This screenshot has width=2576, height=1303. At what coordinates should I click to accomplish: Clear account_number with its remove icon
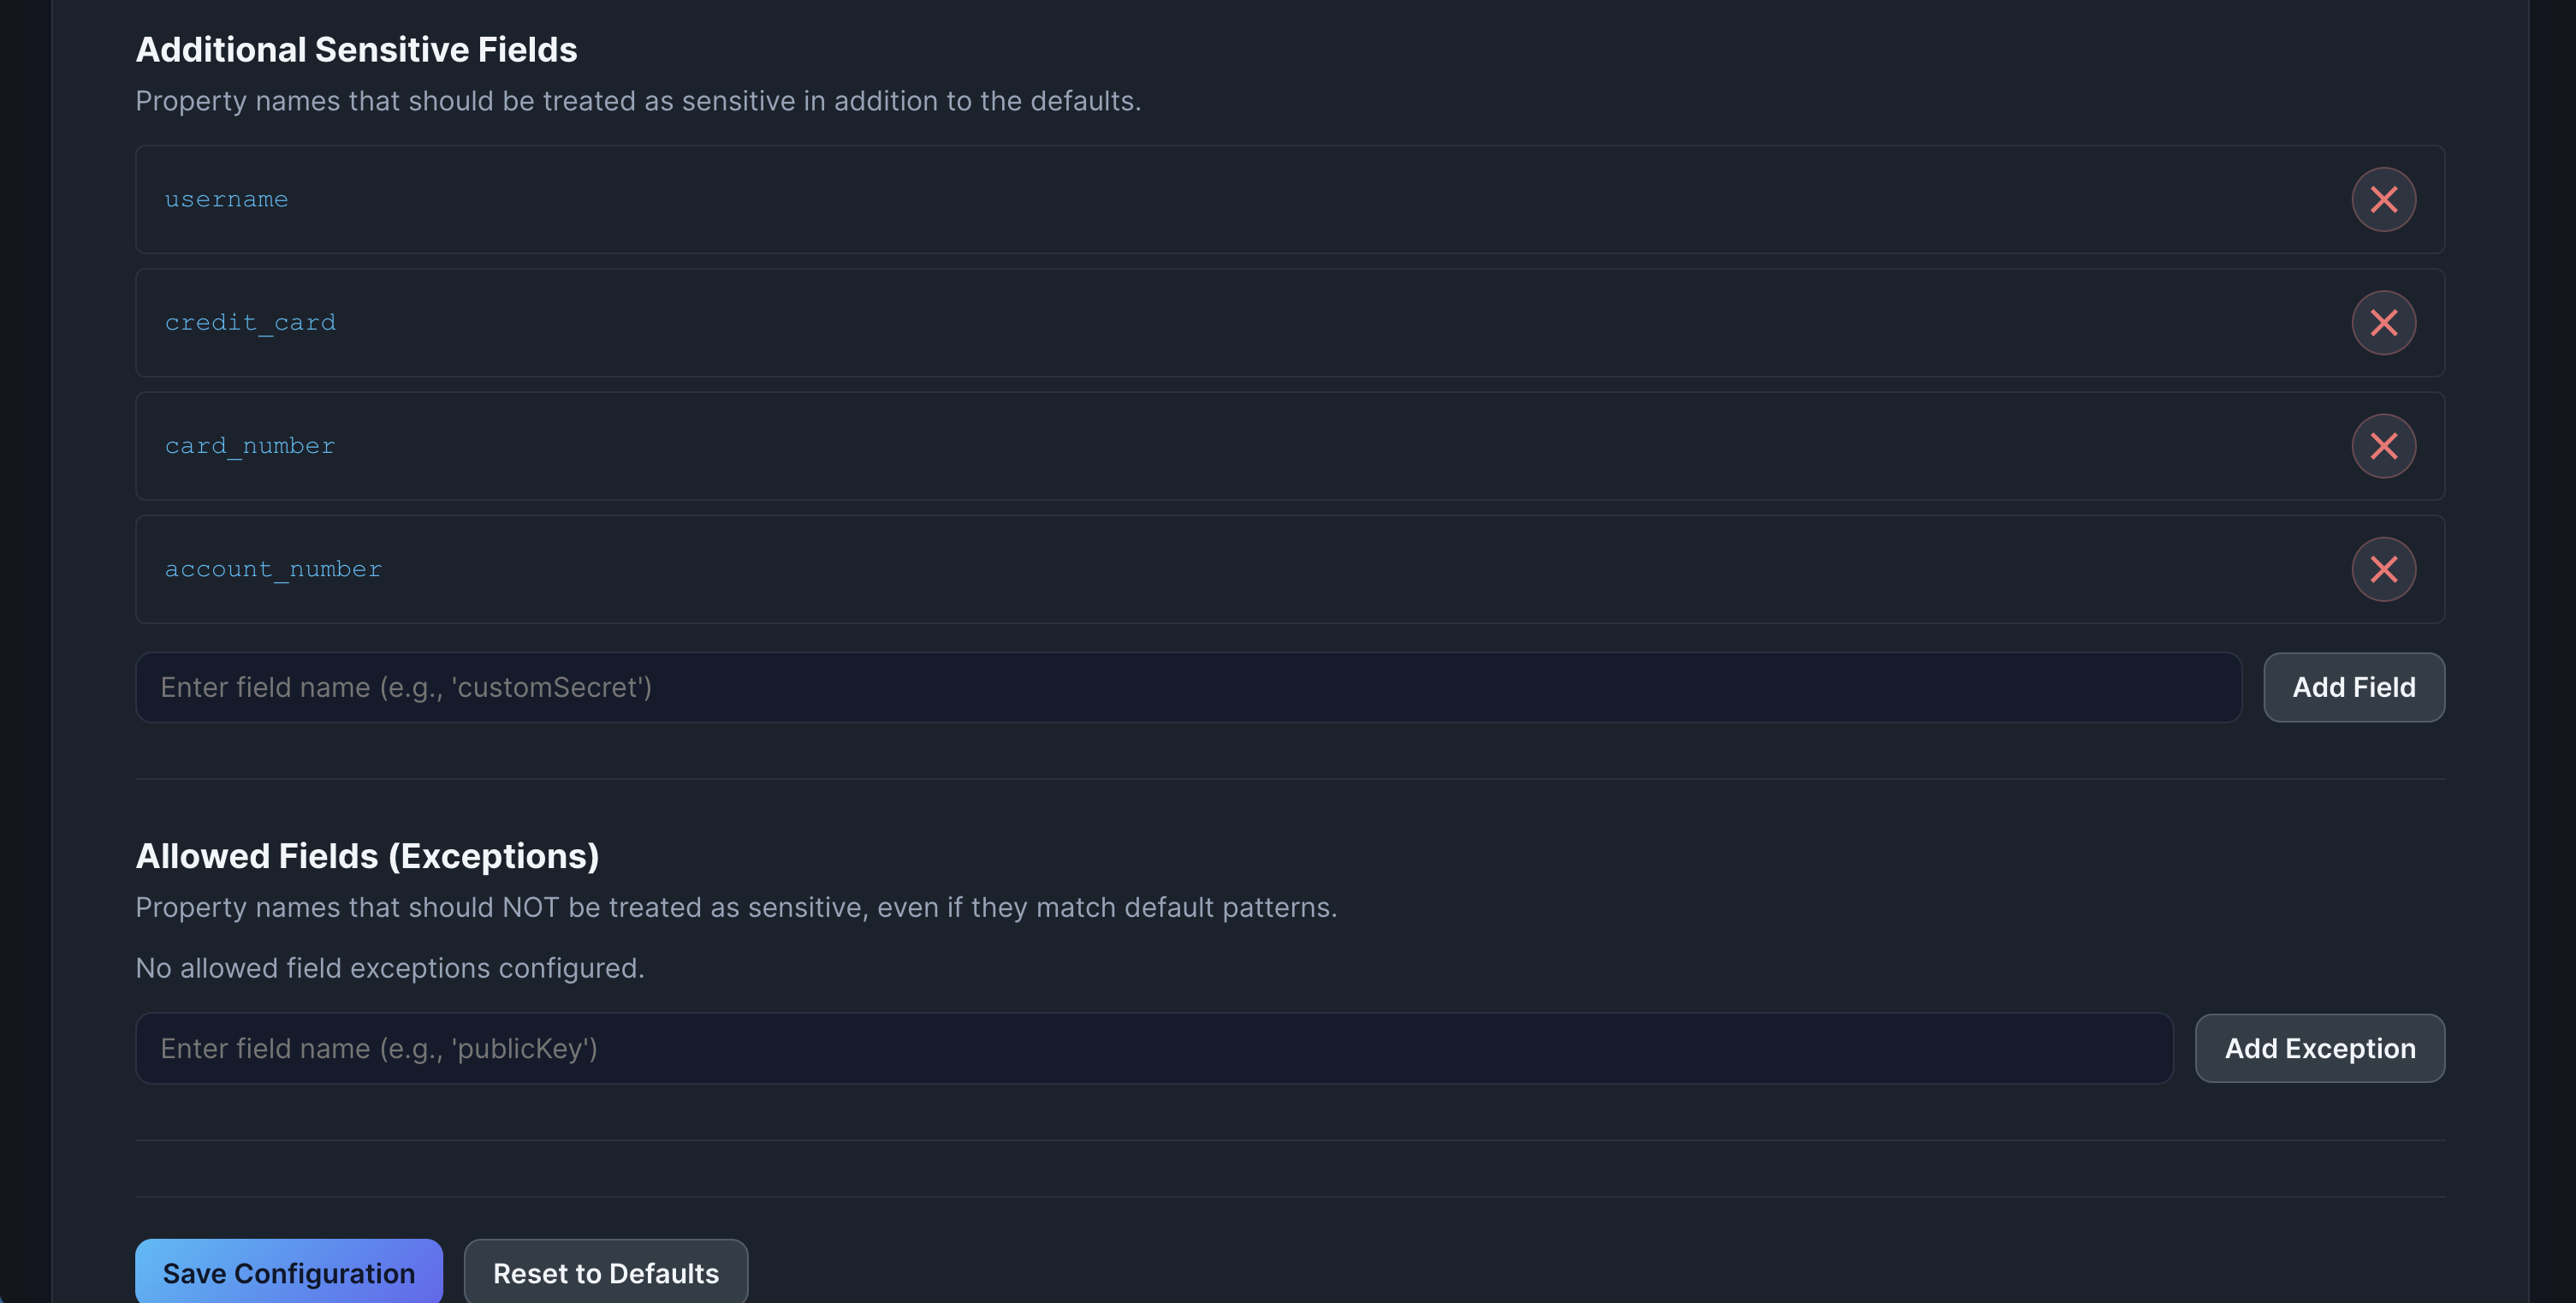[x=2384, y=569]
